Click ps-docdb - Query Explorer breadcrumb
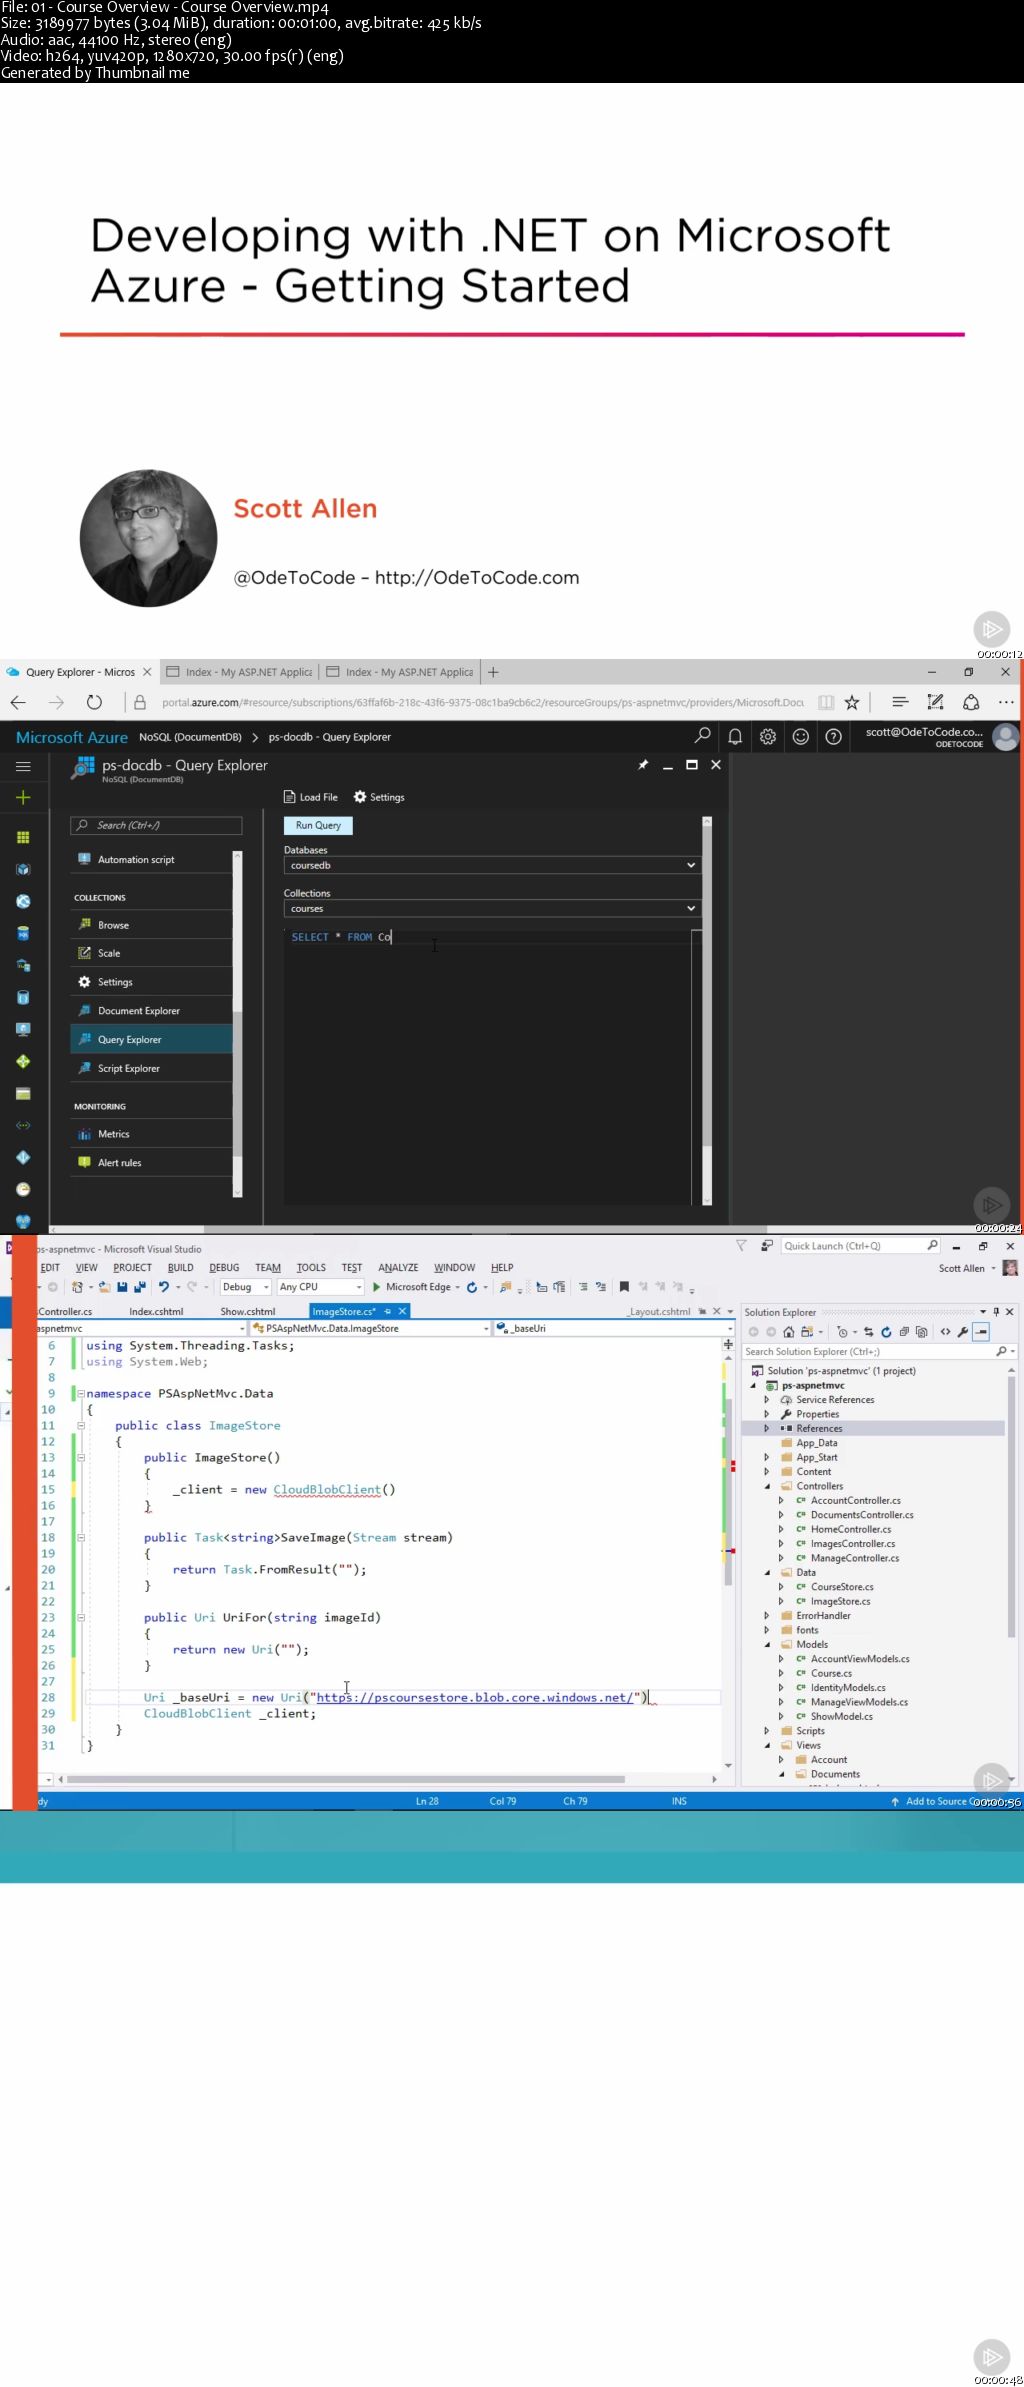Image resolution: width=1024 pixels, height=2387 pixels. click(329, 737)
